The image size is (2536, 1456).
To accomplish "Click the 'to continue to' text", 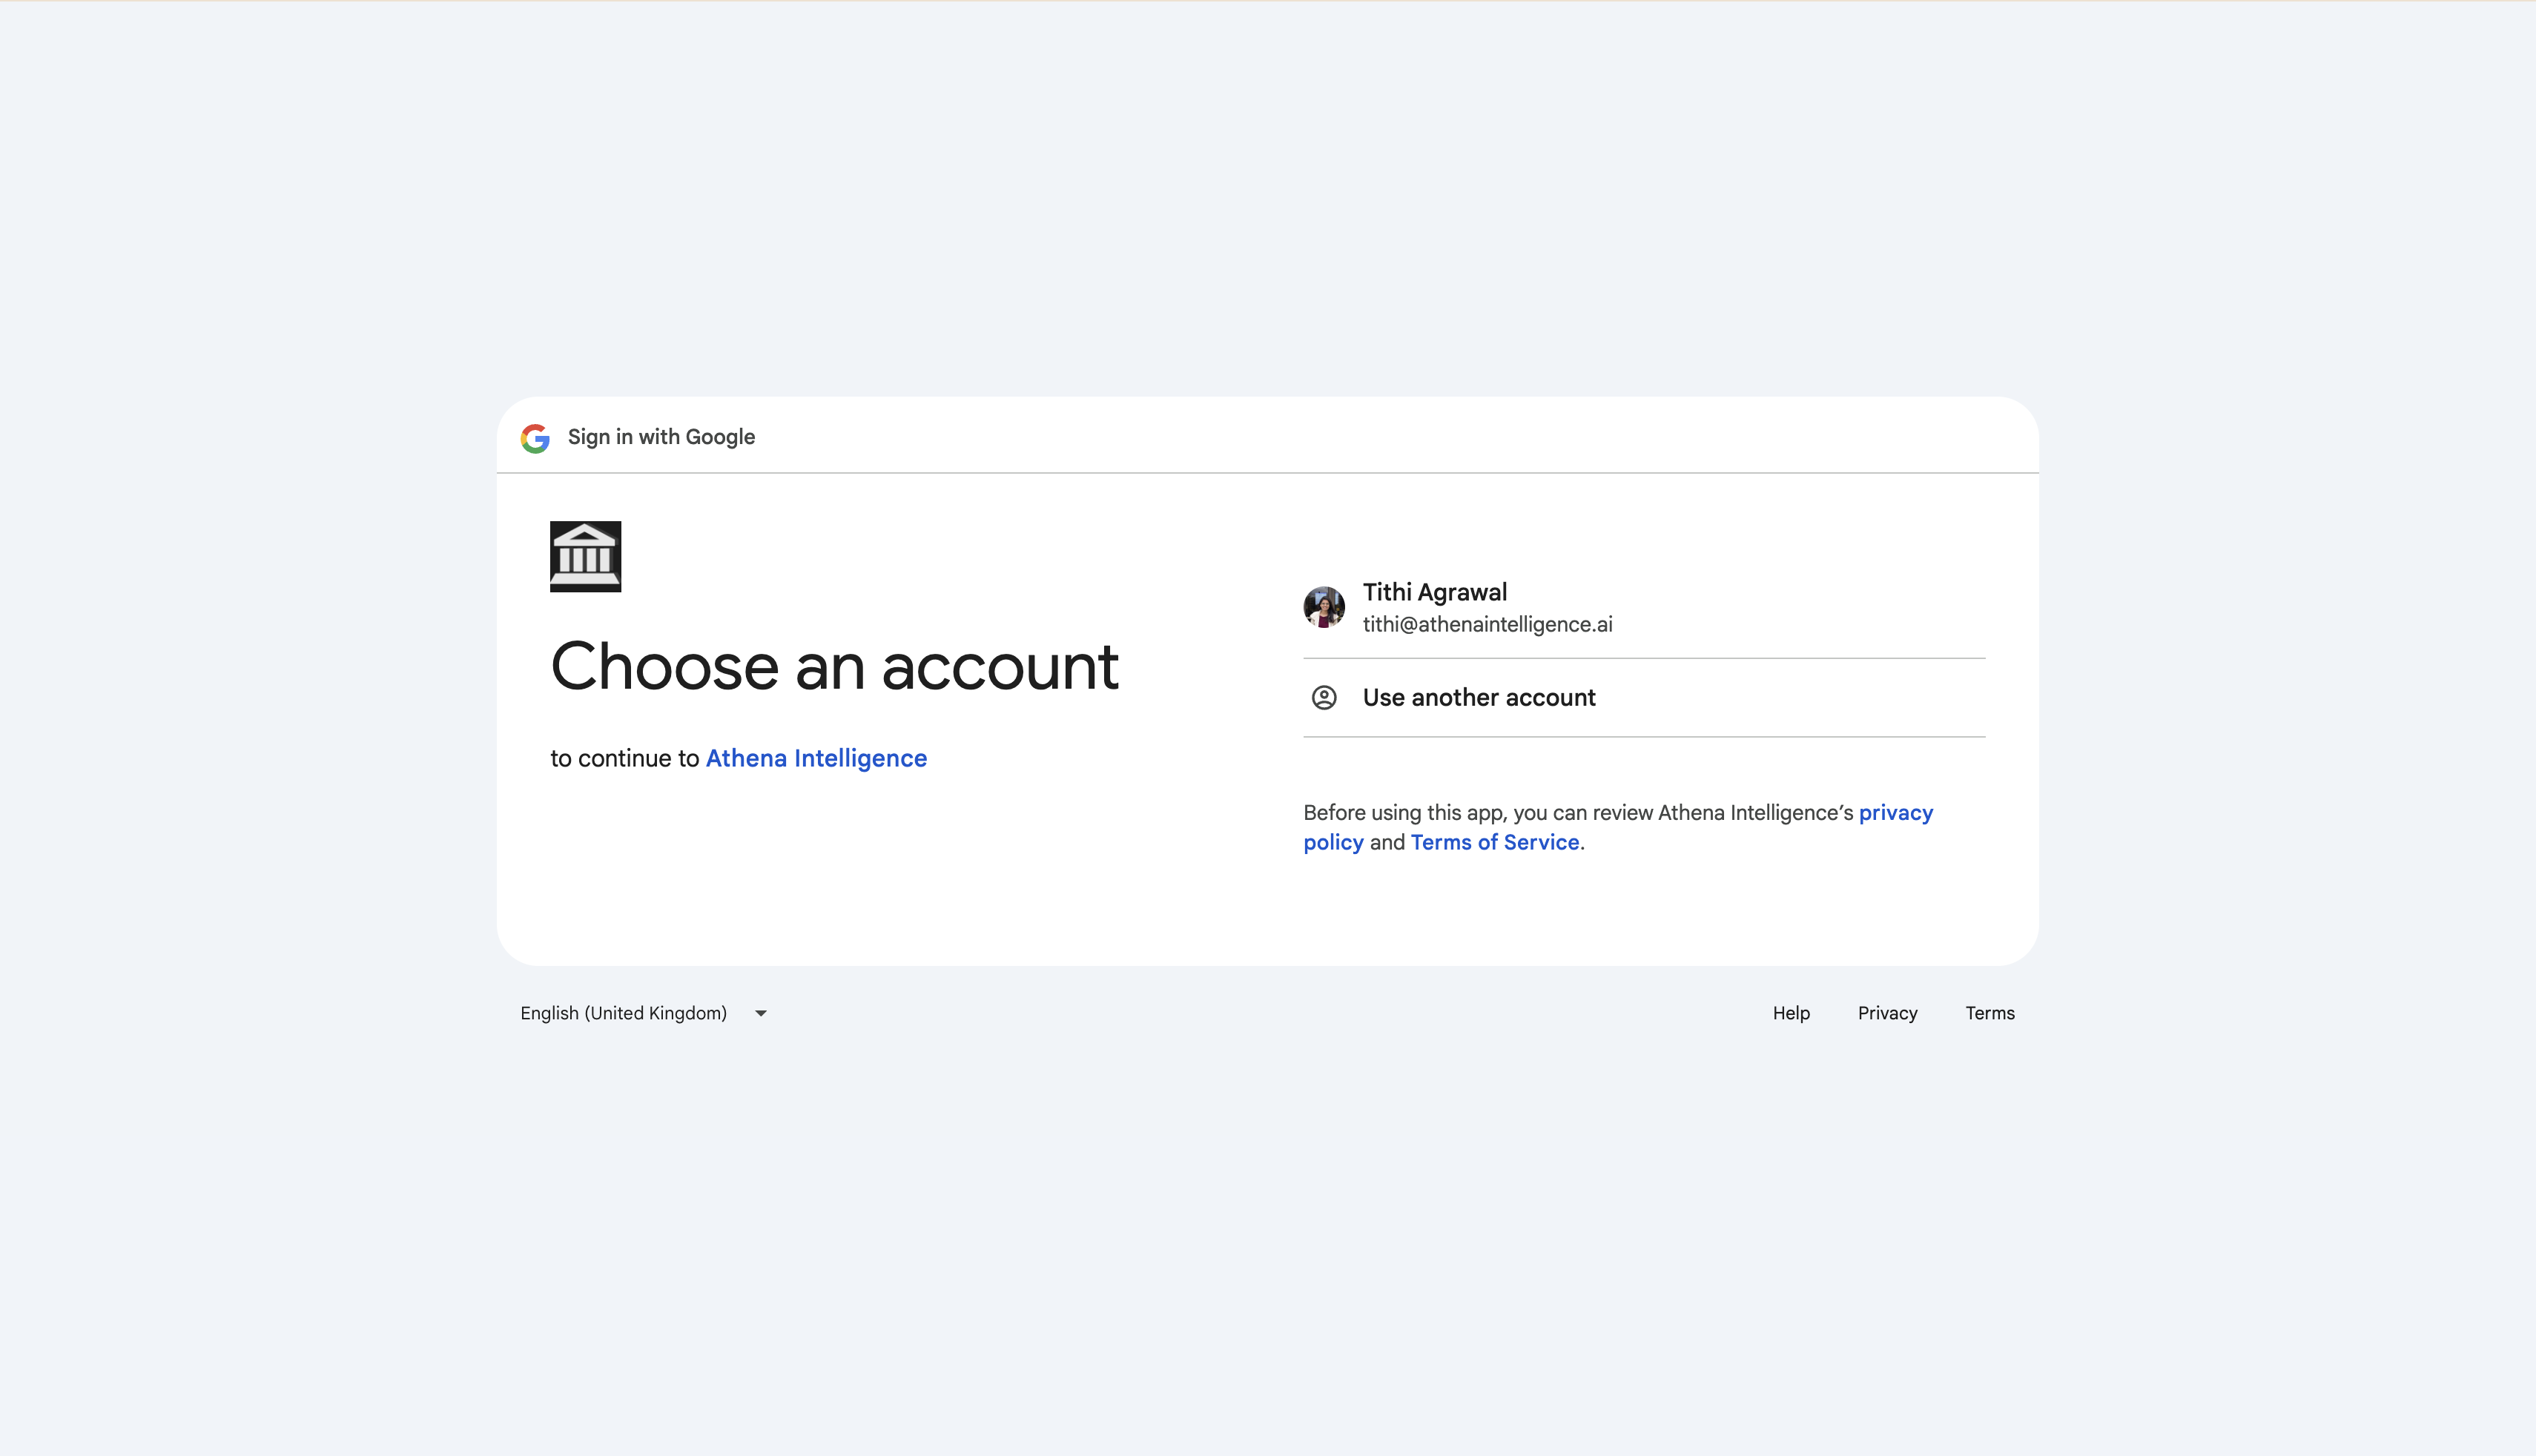I will tap(624, 759).
